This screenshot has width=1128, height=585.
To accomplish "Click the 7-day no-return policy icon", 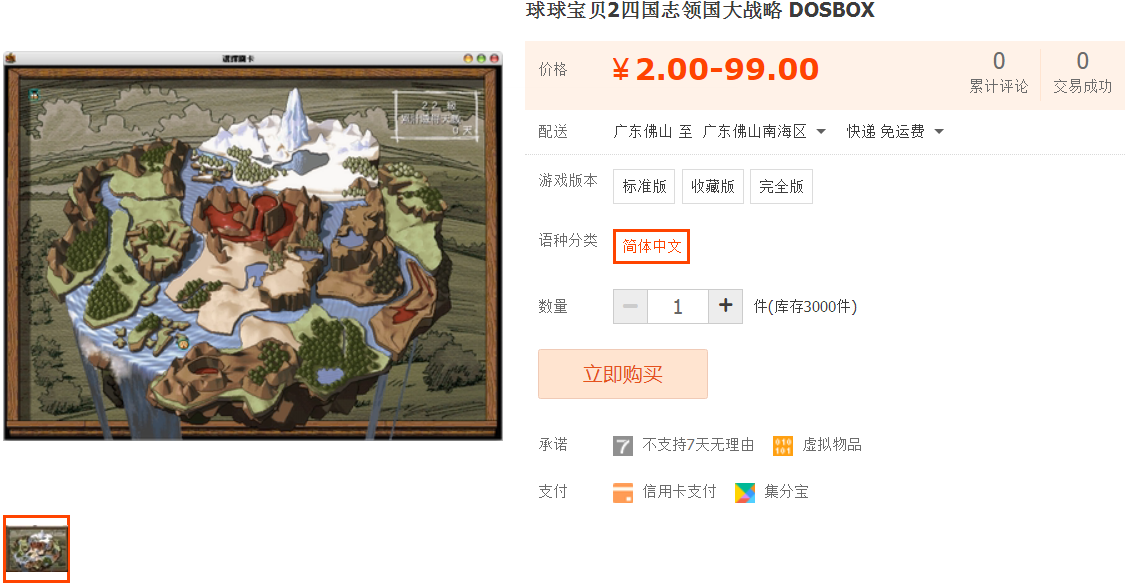I will click(623, 445).
